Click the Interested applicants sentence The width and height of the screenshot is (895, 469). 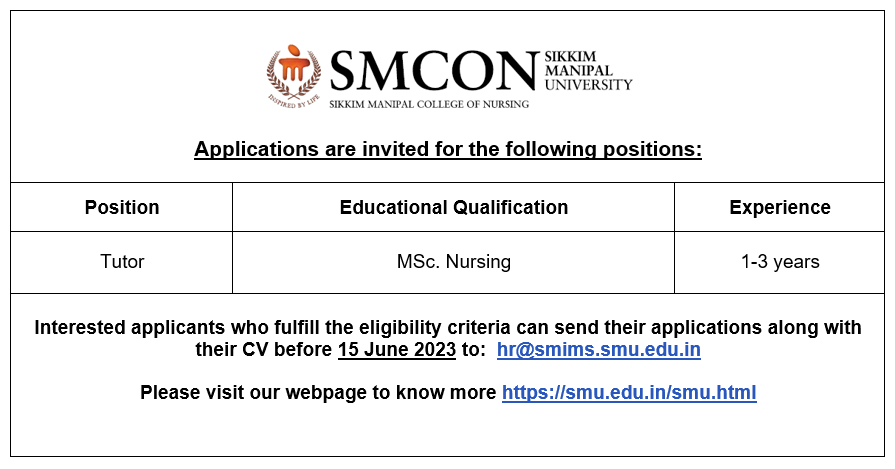(x=448, y=338)
